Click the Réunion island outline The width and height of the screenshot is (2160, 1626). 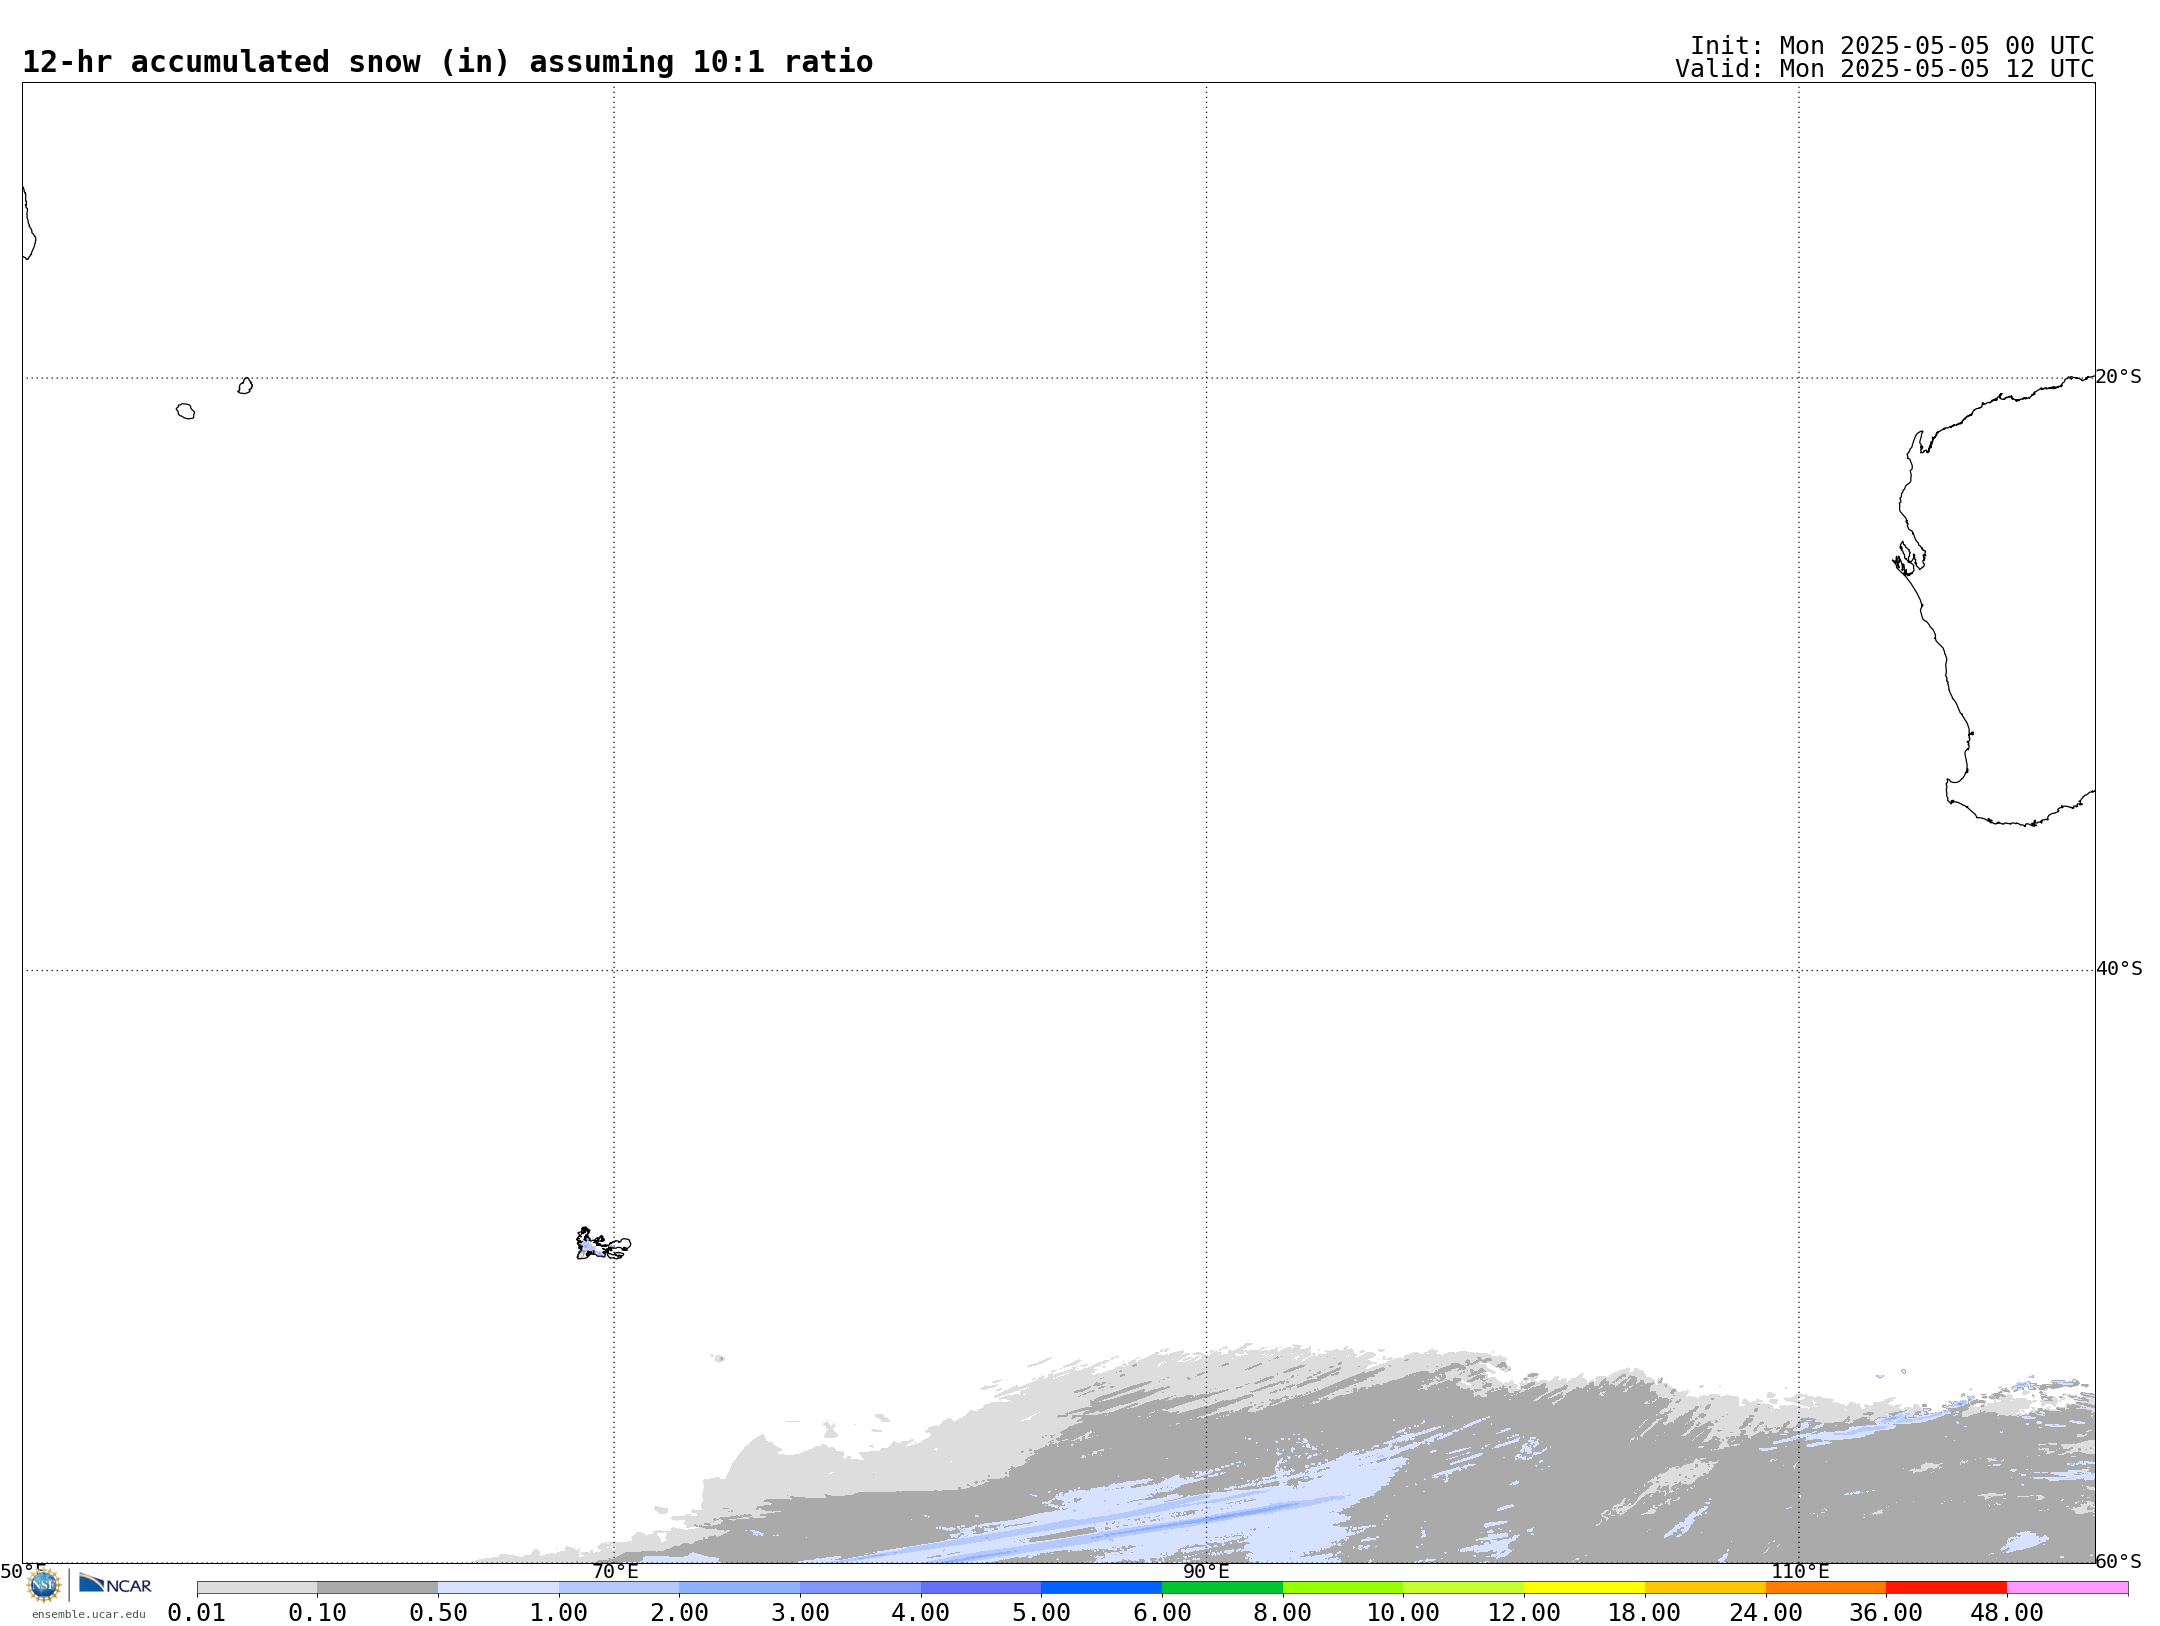pyautogui.click(x=185, y=411)
